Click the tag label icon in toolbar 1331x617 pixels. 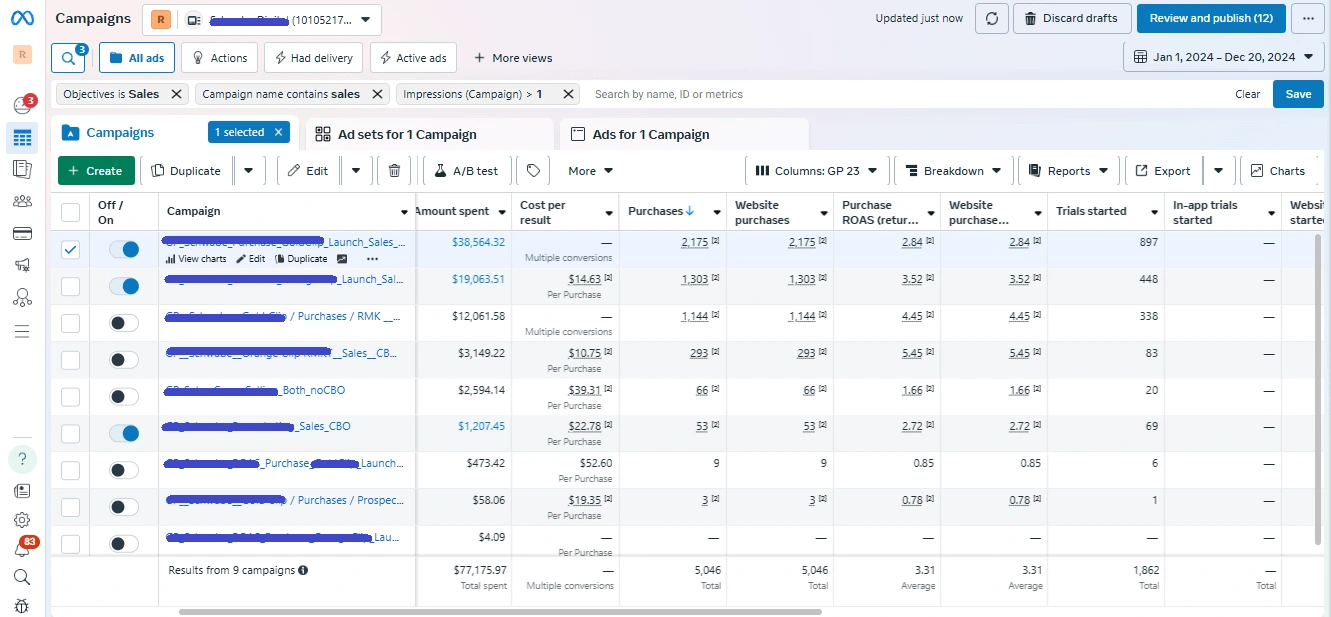pyautogui.click(x=533, y=171)
